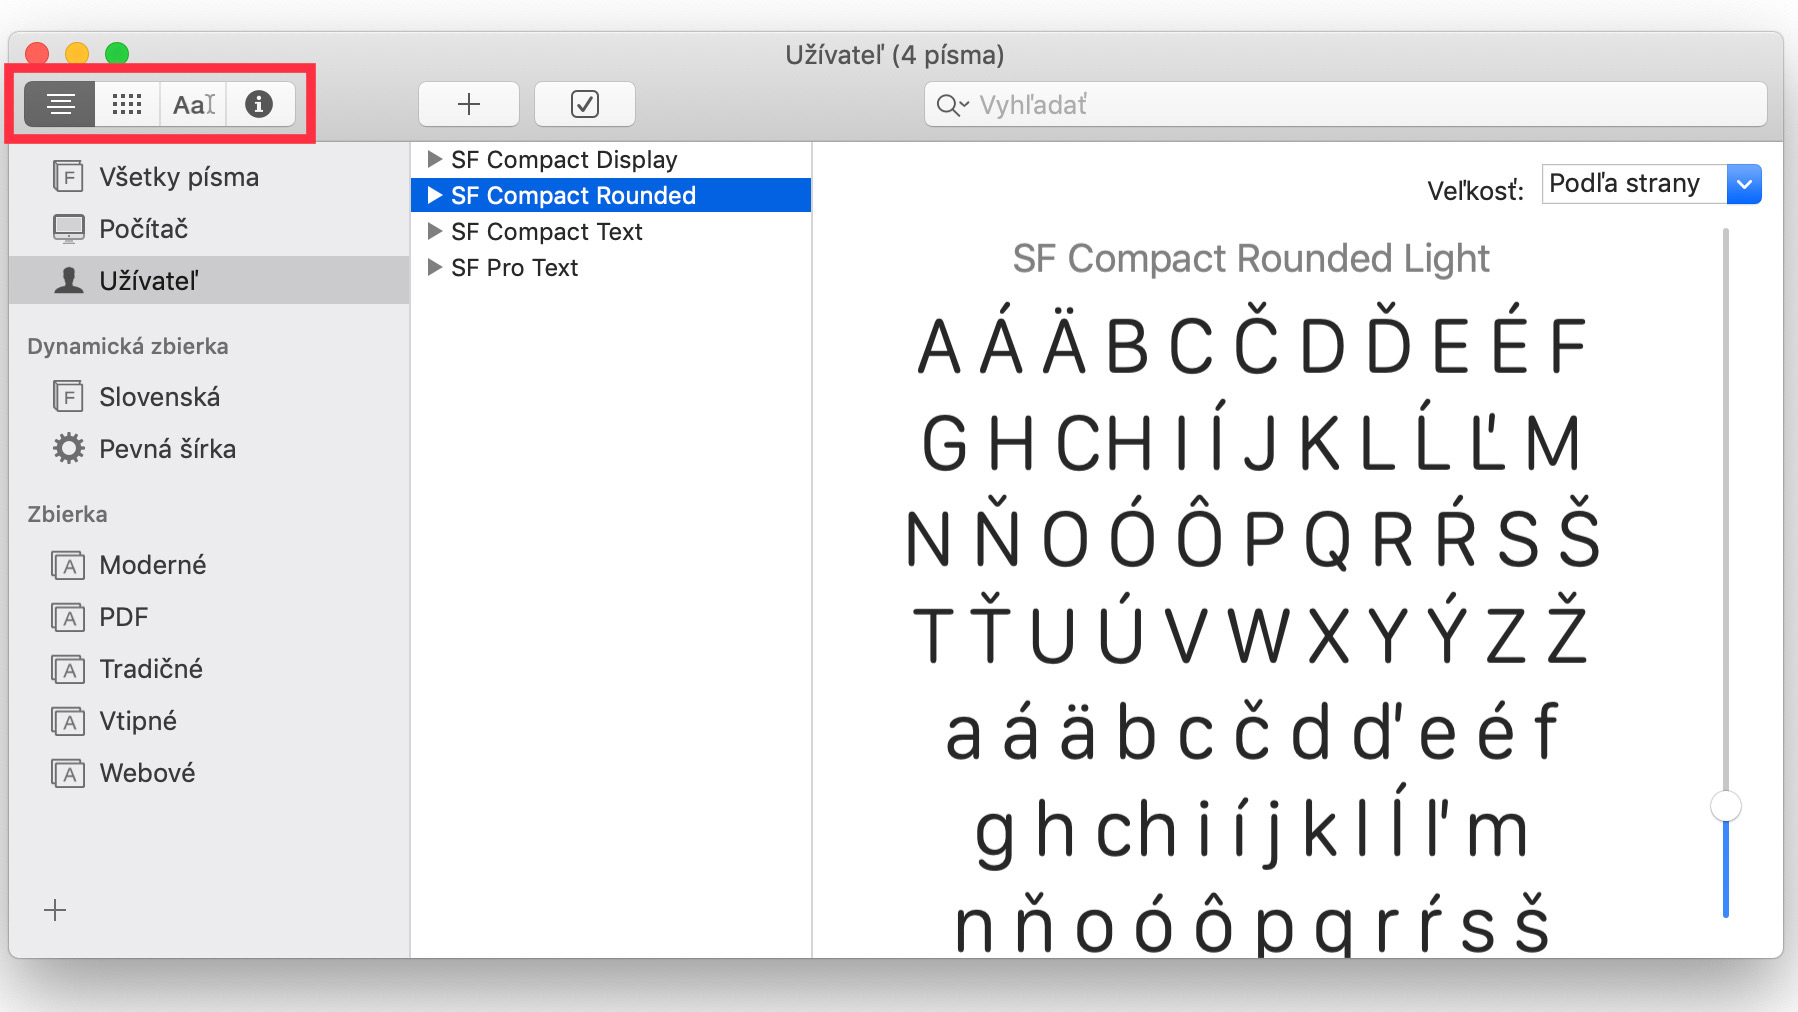Click Dynamická zbierka section header
This screenshot has width=1798, height=1012.
coord(128,346)
